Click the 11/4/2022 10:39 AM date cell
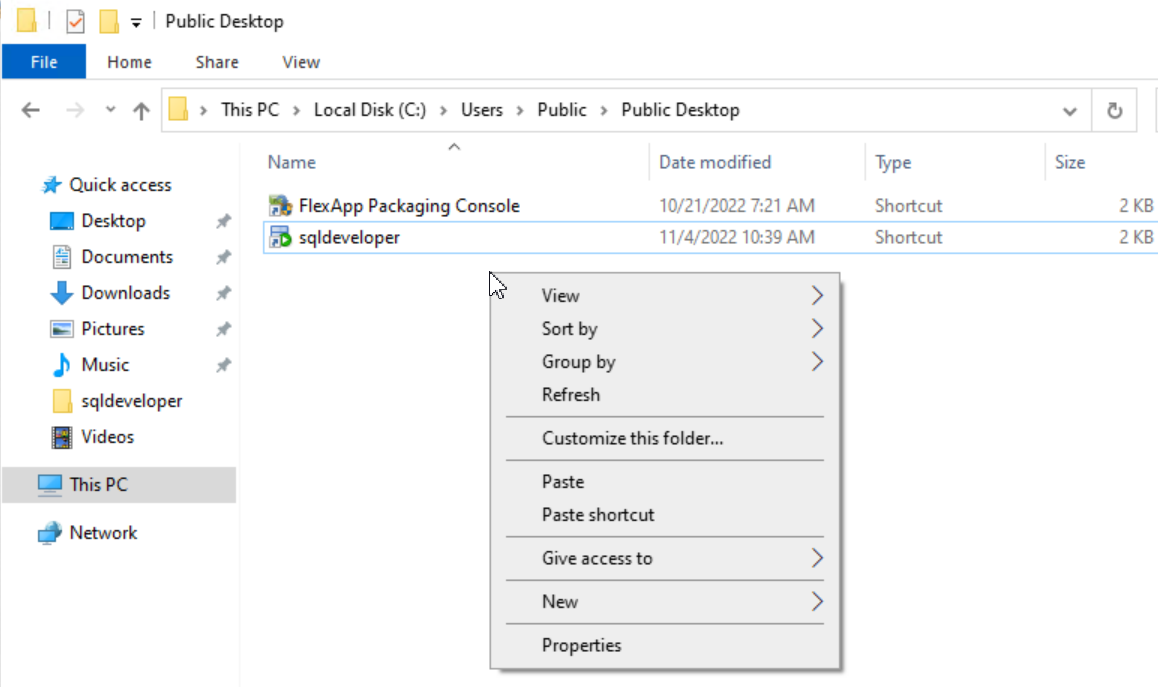The width and height of the screenshot is (1158, 687). point(736,237)
